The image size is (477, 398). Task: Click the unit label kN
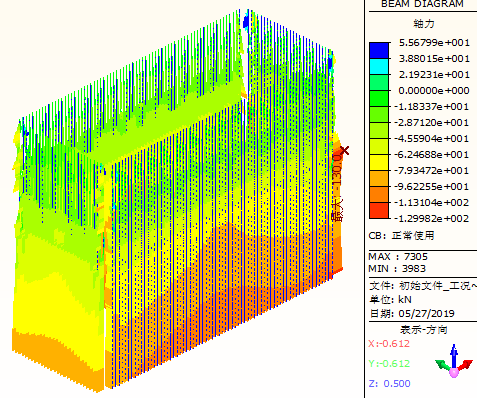[x=405, y=299]
